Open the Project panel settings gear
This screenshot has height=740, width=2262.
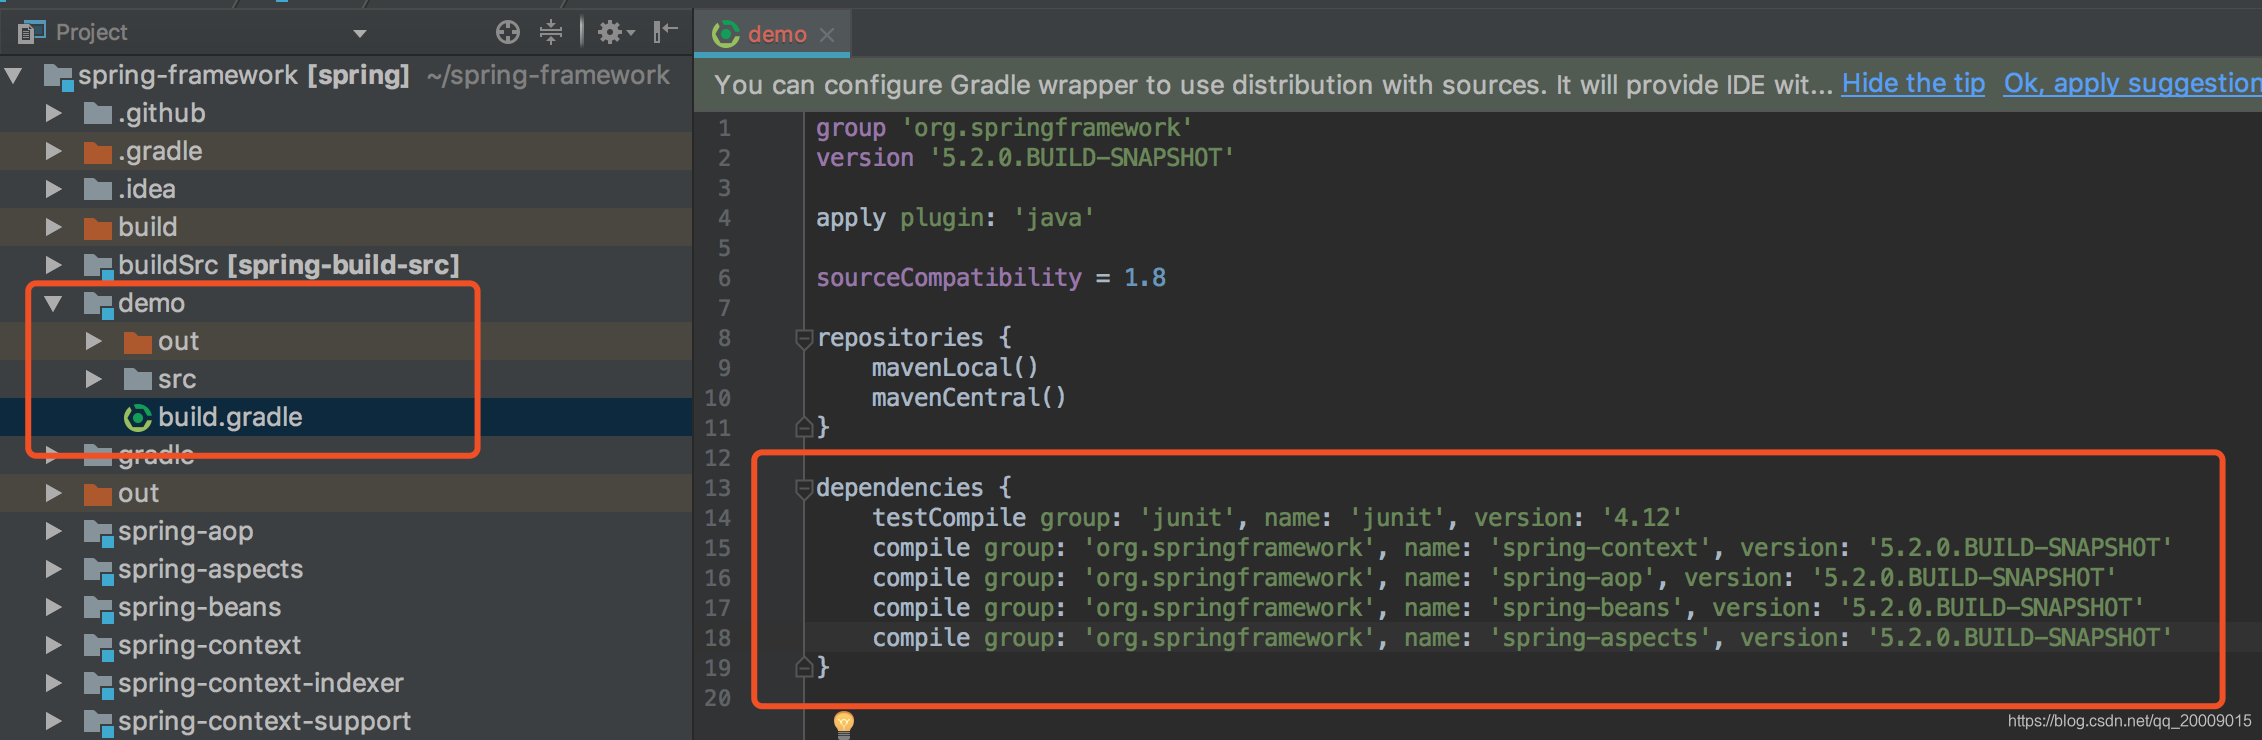click(x=615, y=33)
